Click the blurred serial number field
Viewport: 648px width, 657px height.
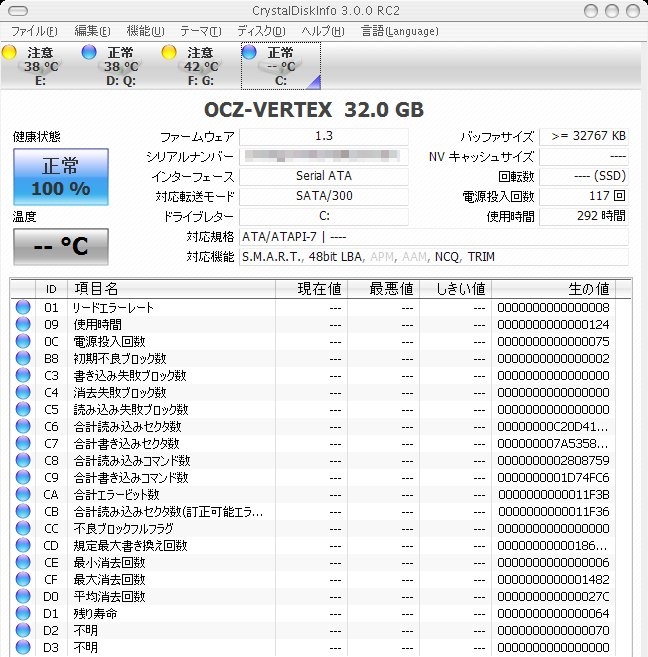tap(324, 156)
